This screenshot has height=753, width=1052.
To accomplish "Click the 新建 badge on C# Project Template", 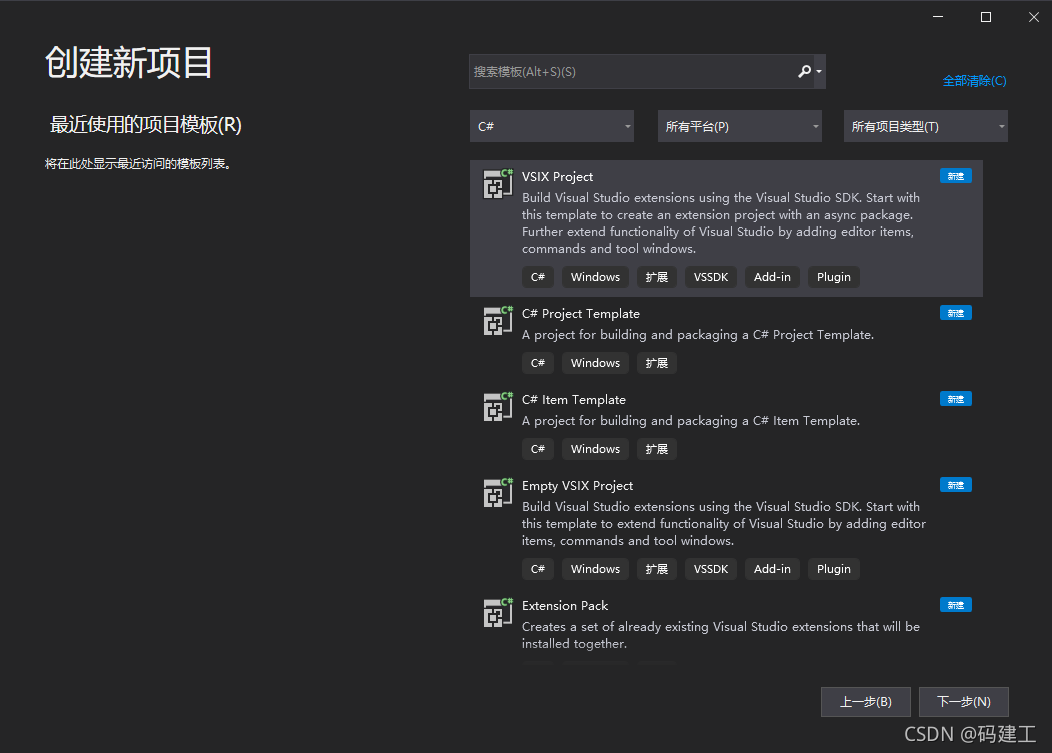I will 955,313.
